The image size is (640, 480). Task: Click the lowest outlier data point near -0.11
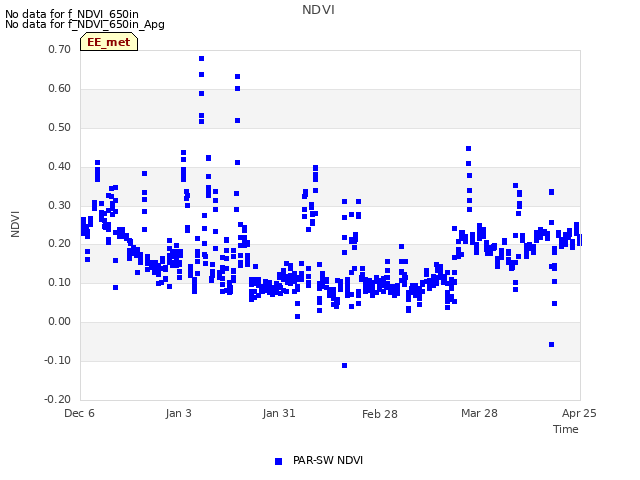click(344, 366)
